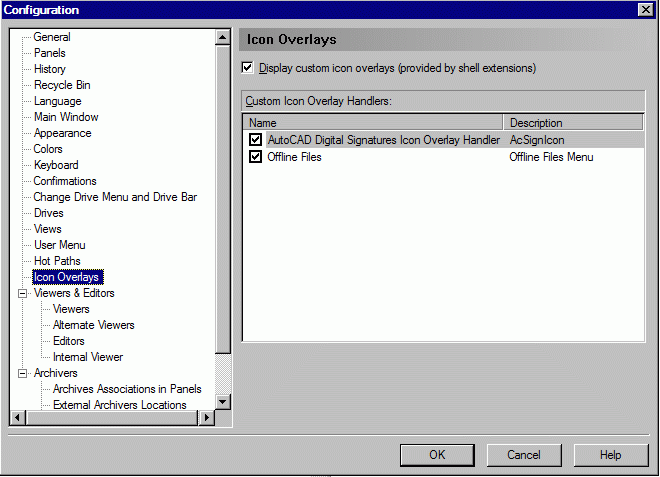Select Colors in configuration tree
The width and height of the screenshot is (660, 477).
[x=48, y=149]
